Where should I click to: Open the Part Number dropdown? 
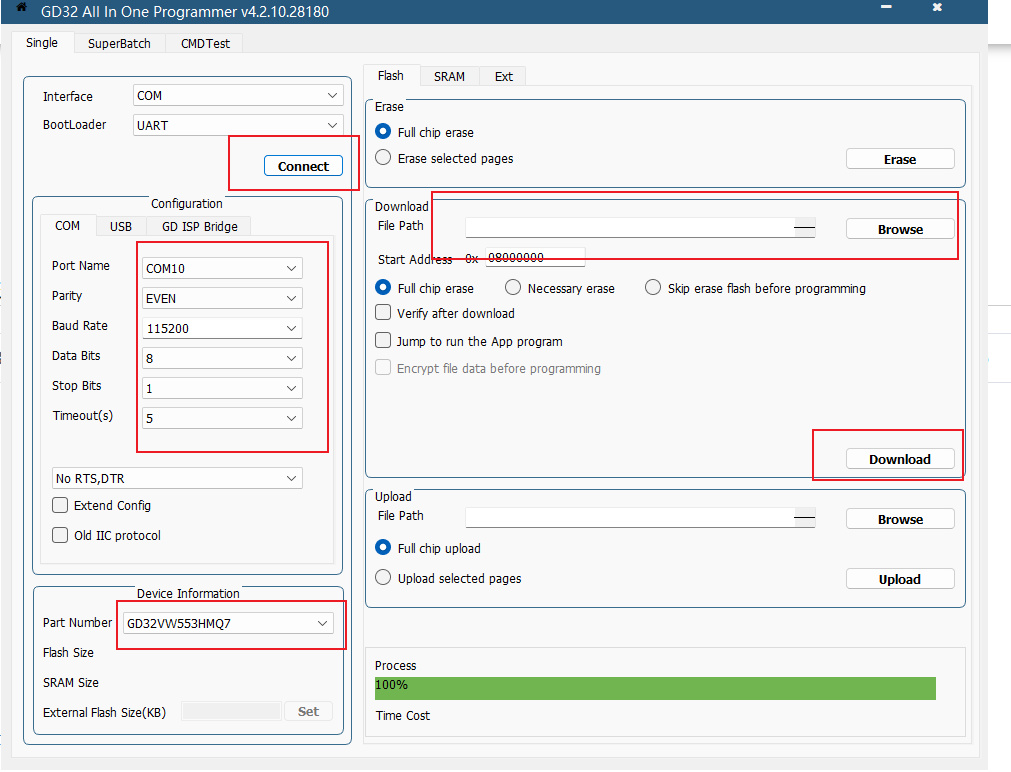tap(228, 623)
